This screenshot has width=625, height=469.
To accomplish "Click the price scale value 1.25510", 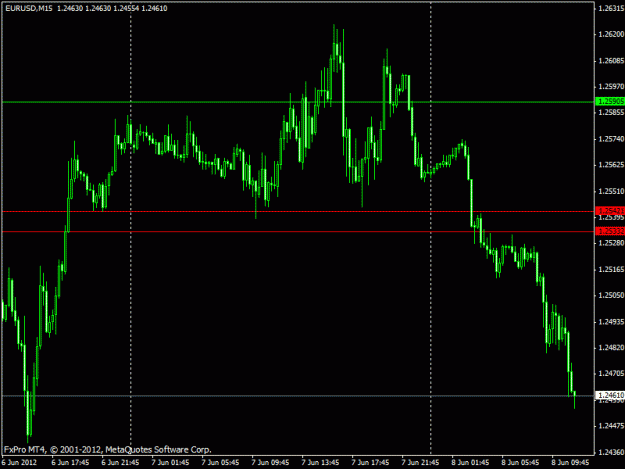I will click(611, 191).
